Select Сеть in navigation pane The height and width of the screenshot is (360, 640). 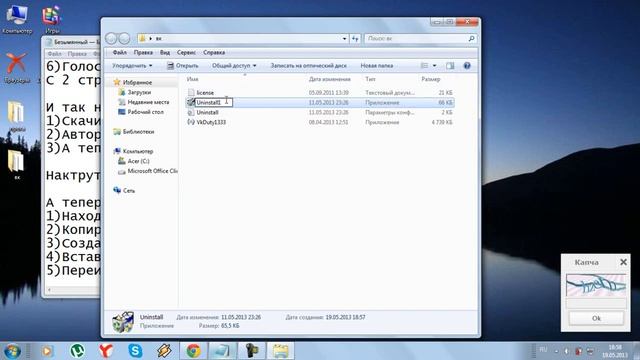(129, 191)
